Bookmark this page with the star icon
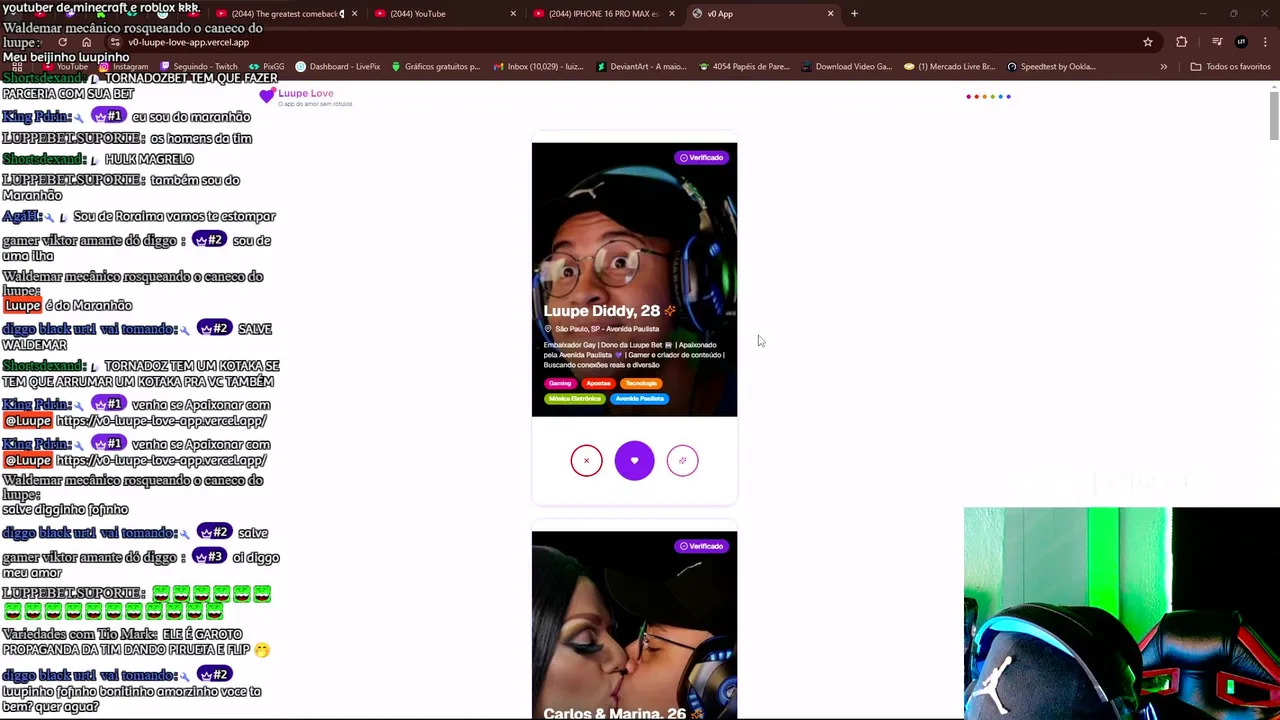Image resolution: width=1280 pixels, height=720 pixels. pyautogui.click(x=1148, y=42)
